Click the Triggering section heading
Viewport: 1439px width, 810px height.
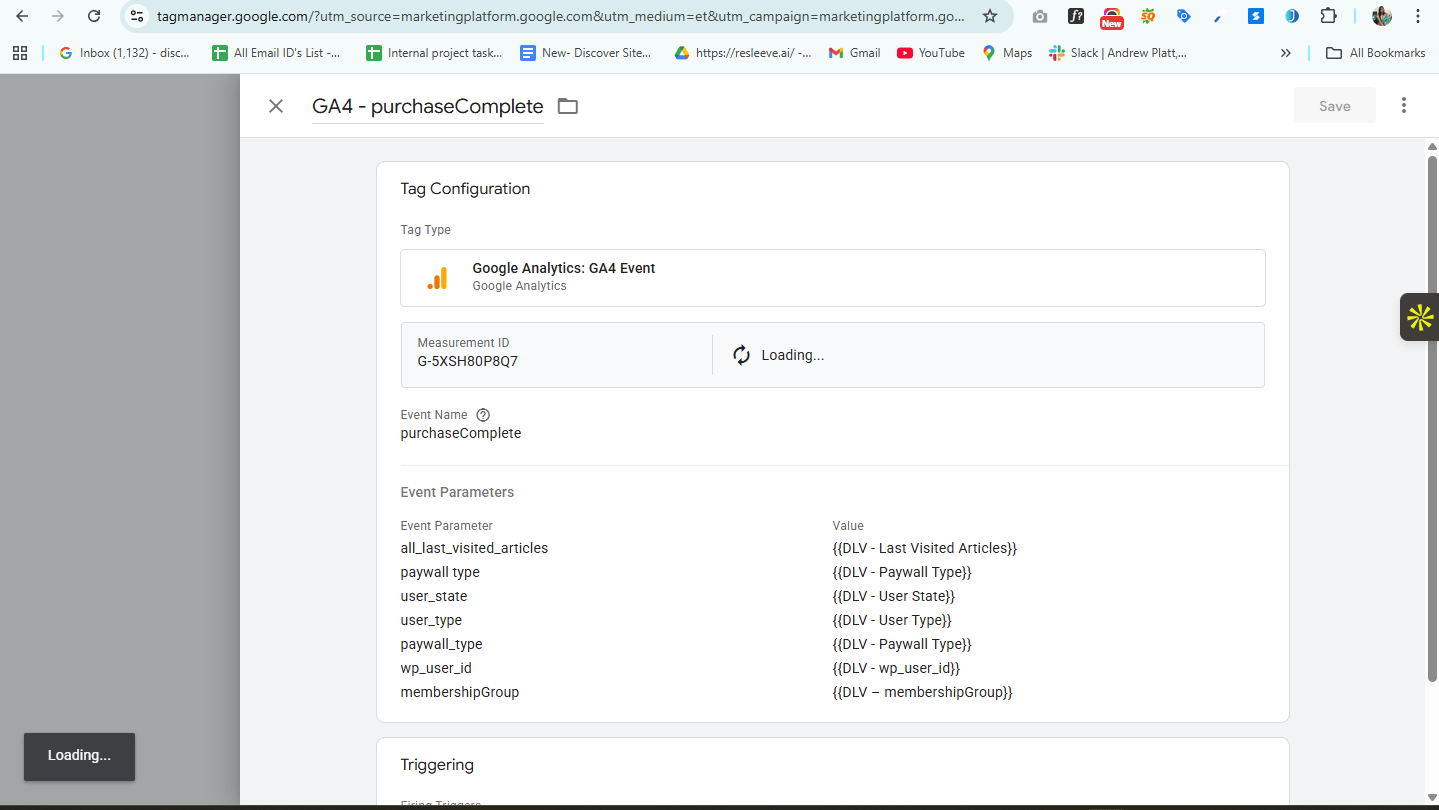click(x=437, y=765)
